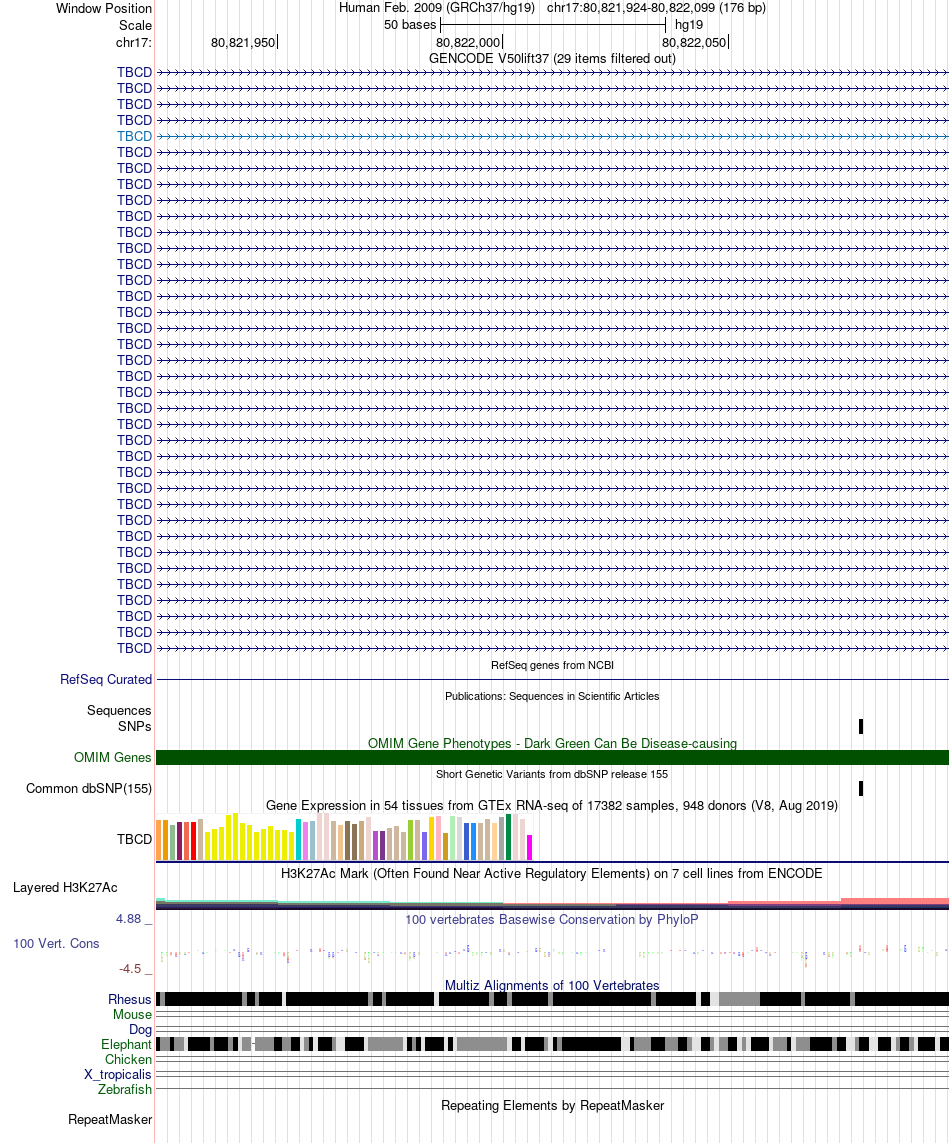Click the light-blue highlighted TBCD intron line
950x1143 pixels.
coord(553,136)
